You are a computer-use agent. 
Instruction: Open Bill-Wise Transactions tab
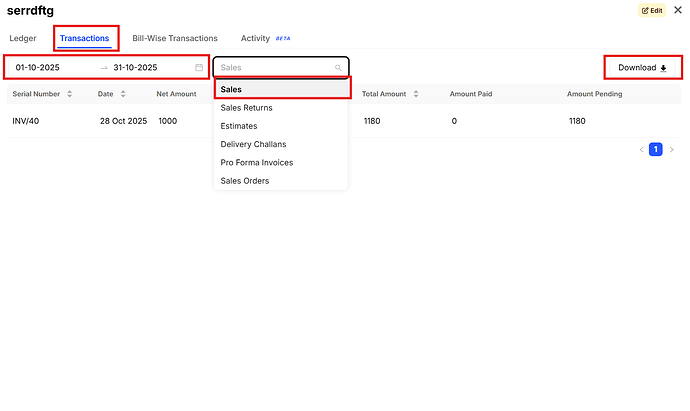click(175, 38)
